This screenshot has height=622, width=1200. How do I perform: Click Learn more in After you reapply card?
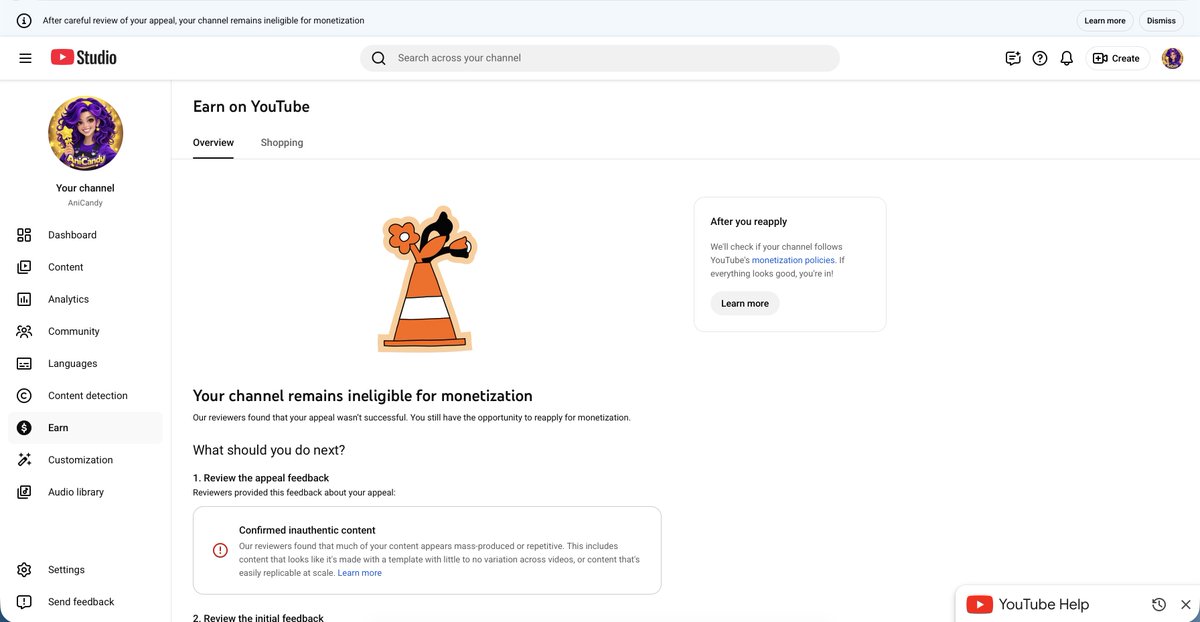coord(745,303)
